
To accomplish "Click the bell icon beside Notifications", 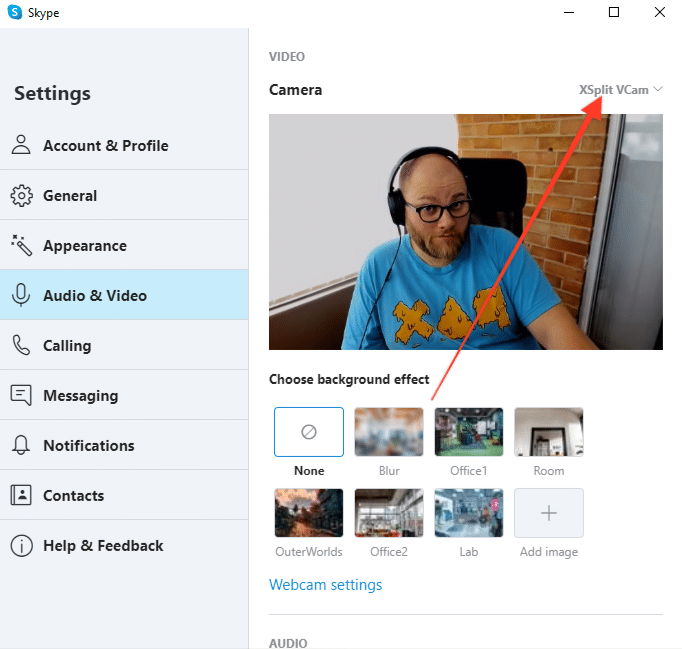I will [21, 445].
